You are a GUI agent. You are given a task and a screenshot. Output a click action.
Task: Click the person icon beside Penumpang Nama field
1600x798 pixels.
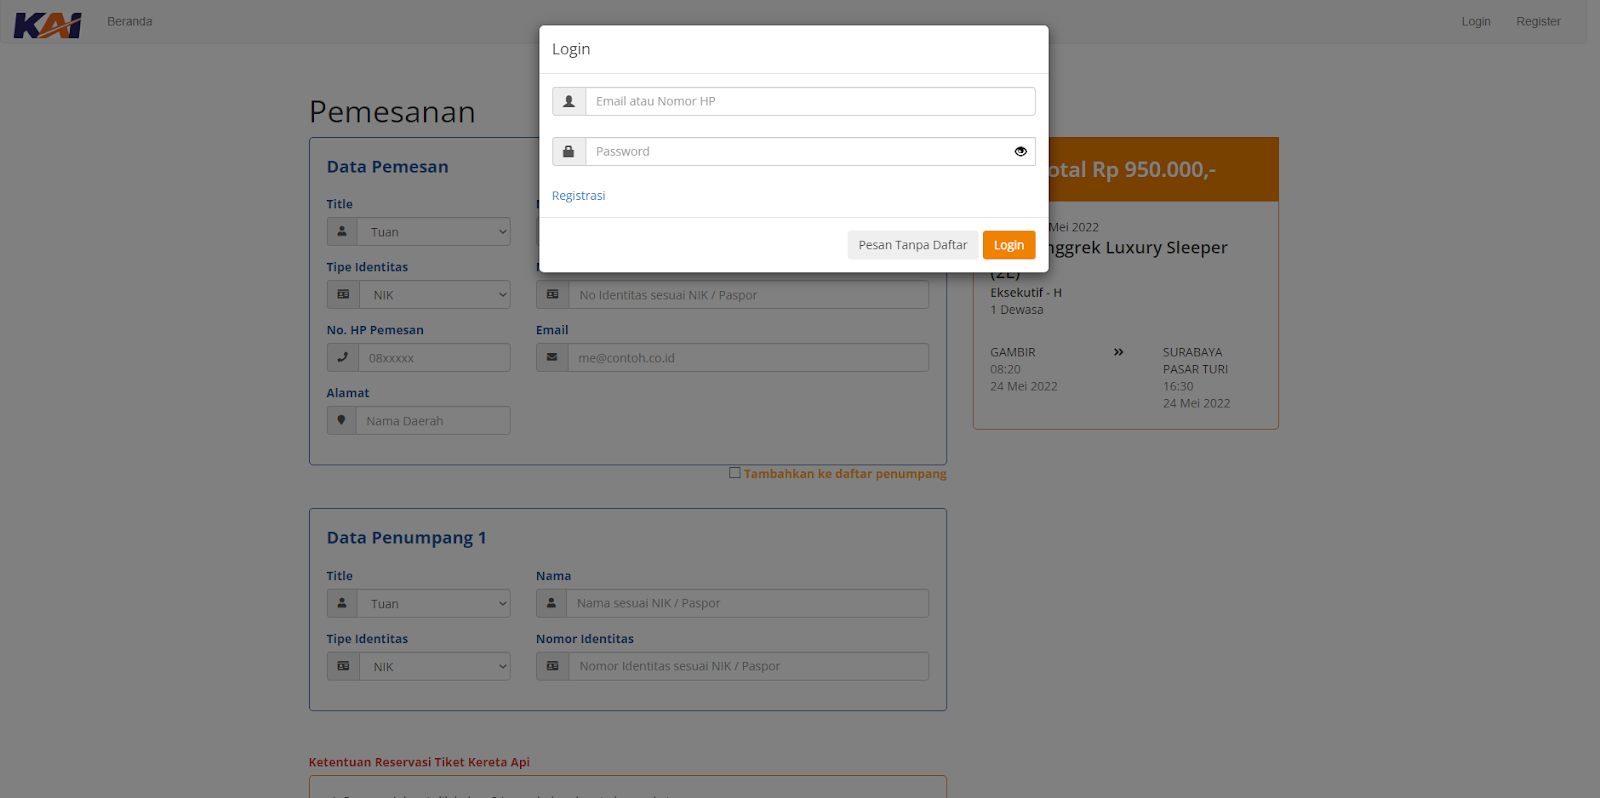pos(551,603)
